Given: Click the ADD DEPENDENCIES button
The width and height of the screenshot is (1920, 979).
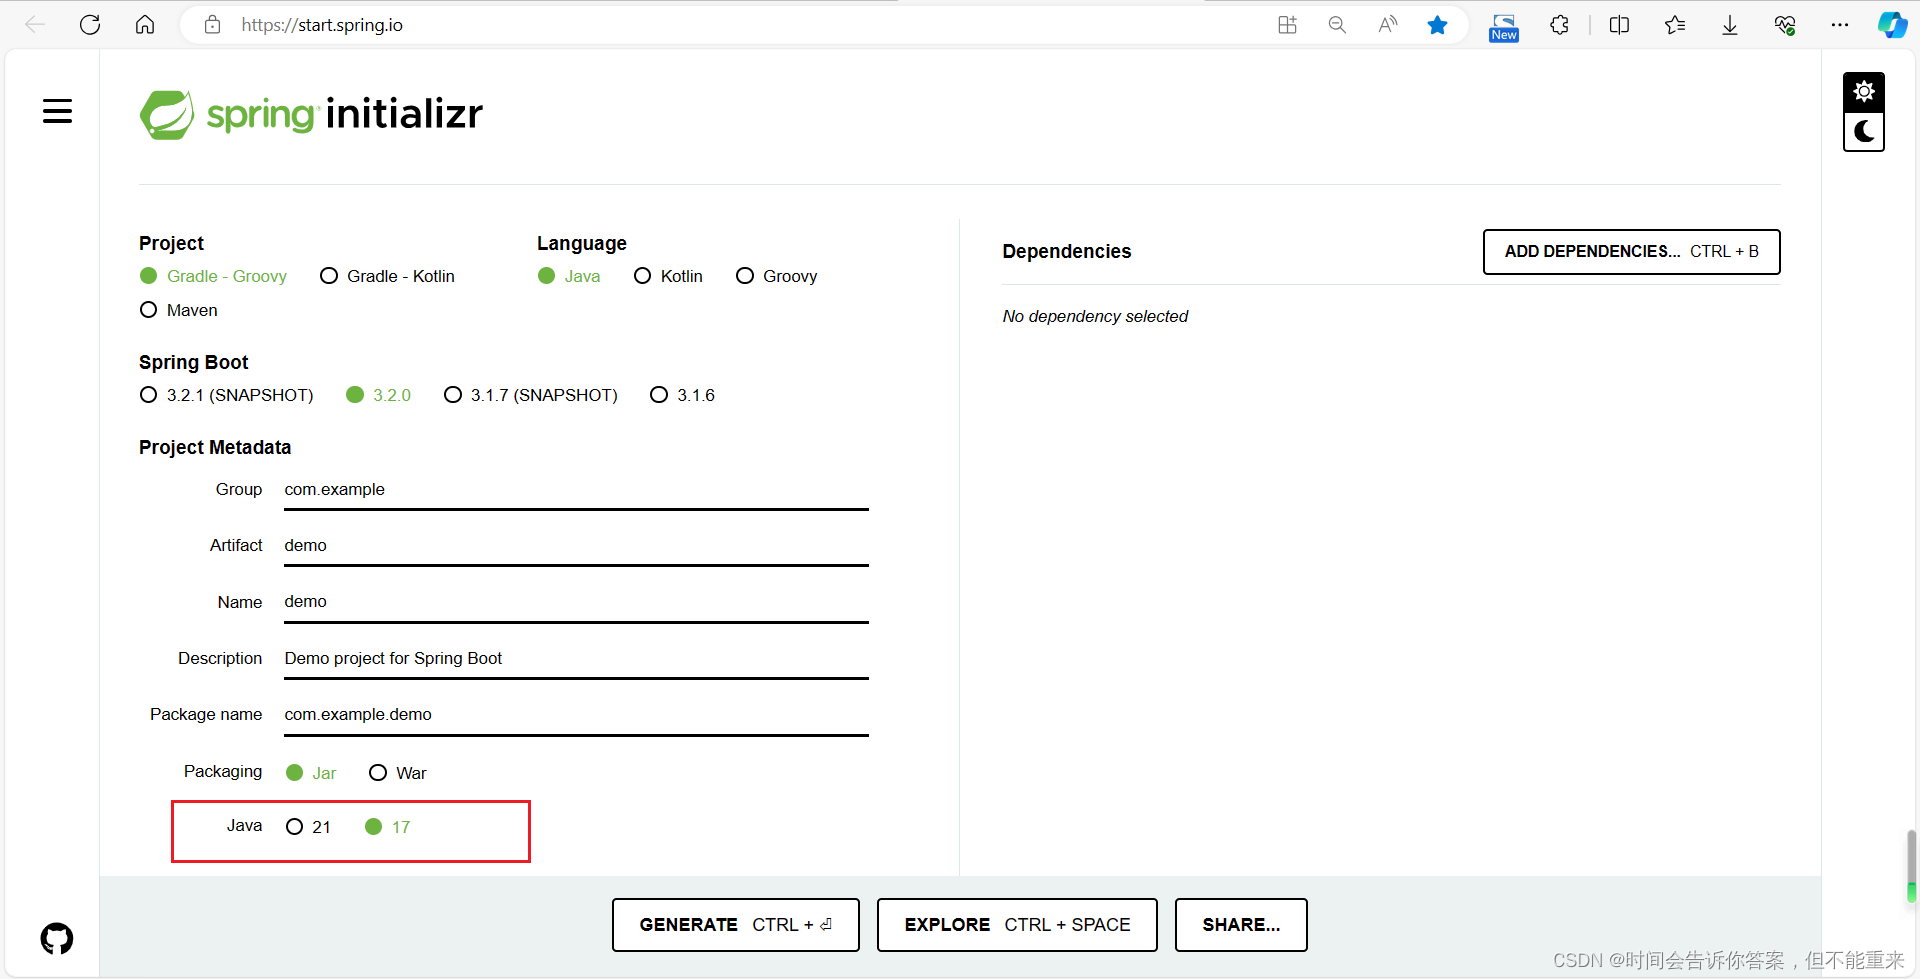Looking at the screenshot, I should click(x=1631, y=252).
